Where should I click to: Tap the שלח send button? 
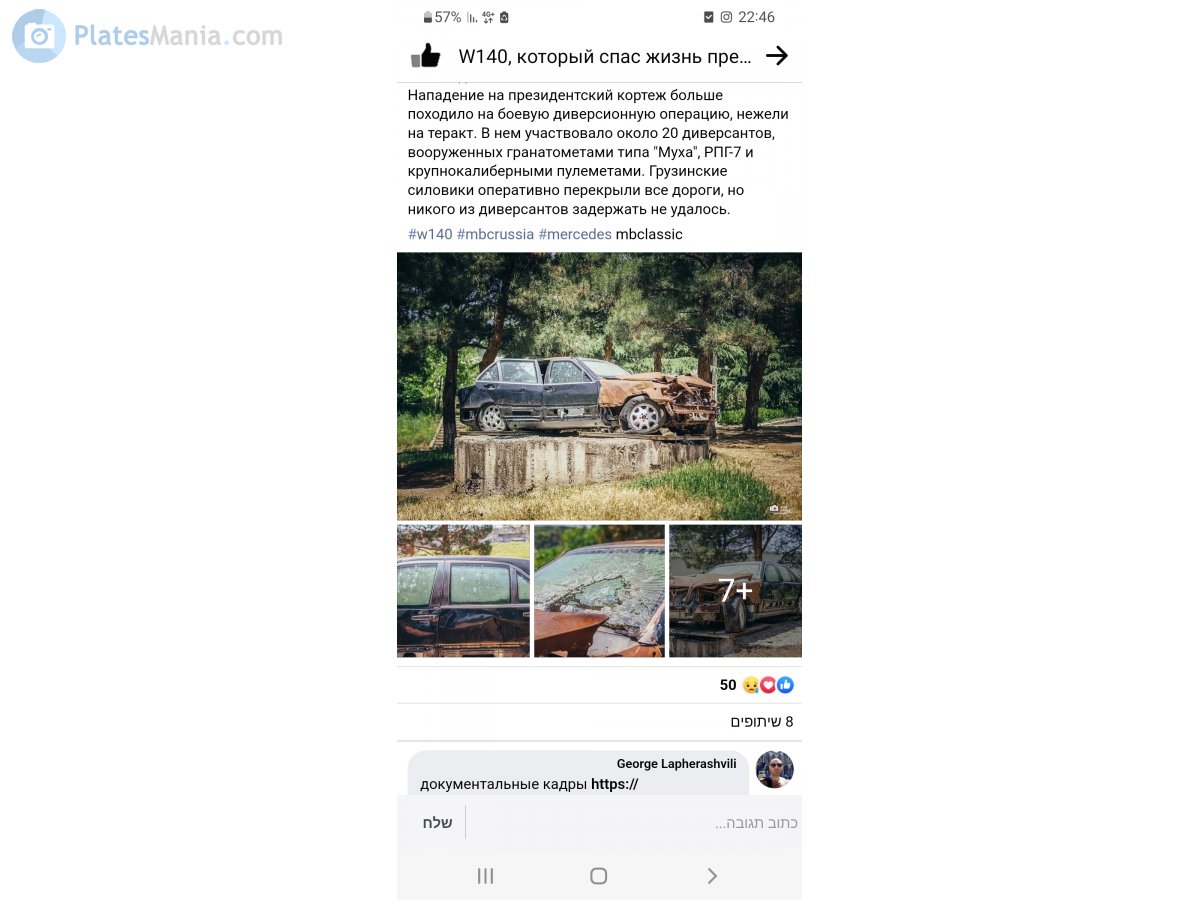point(437,823)
